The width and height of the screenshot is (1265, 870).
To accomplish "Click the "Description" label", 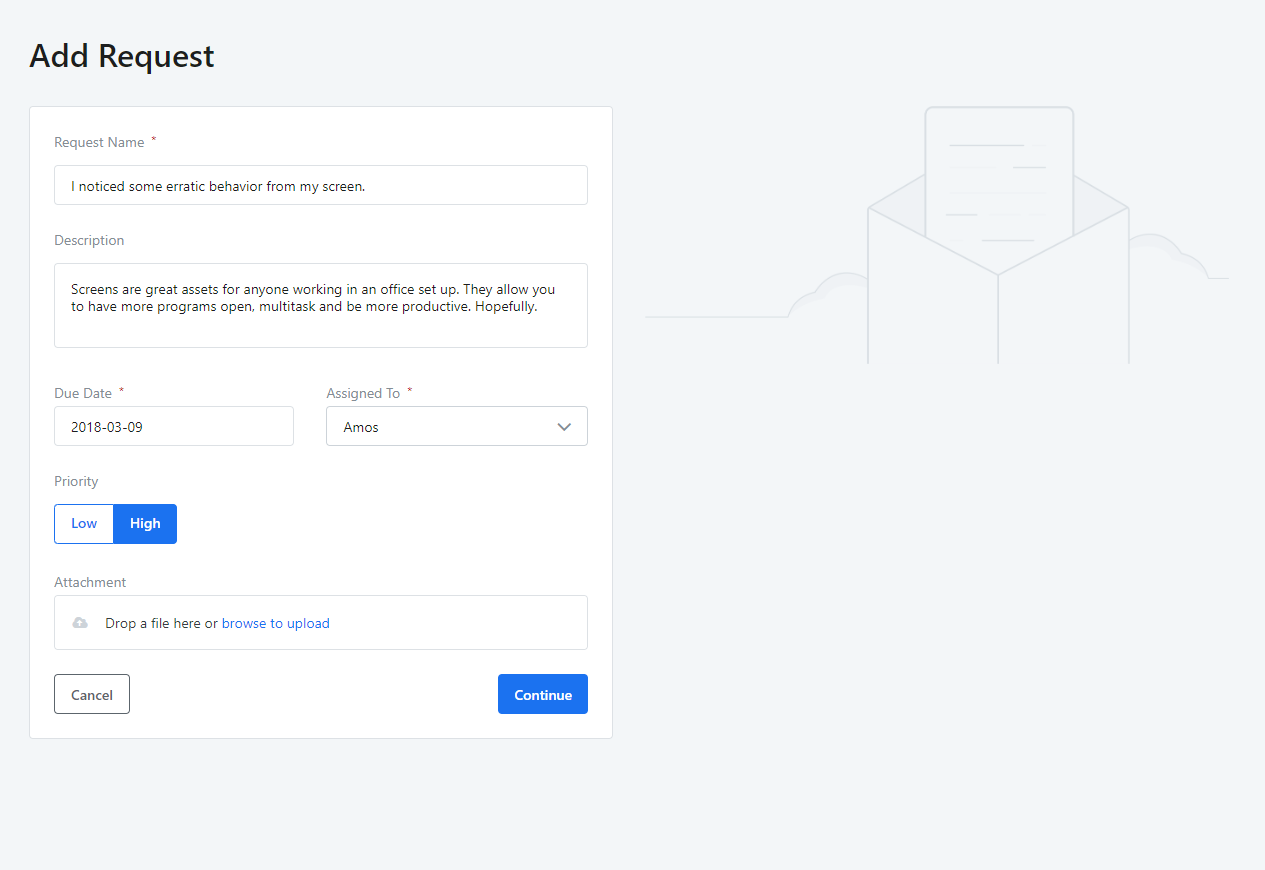I will 89,241.
